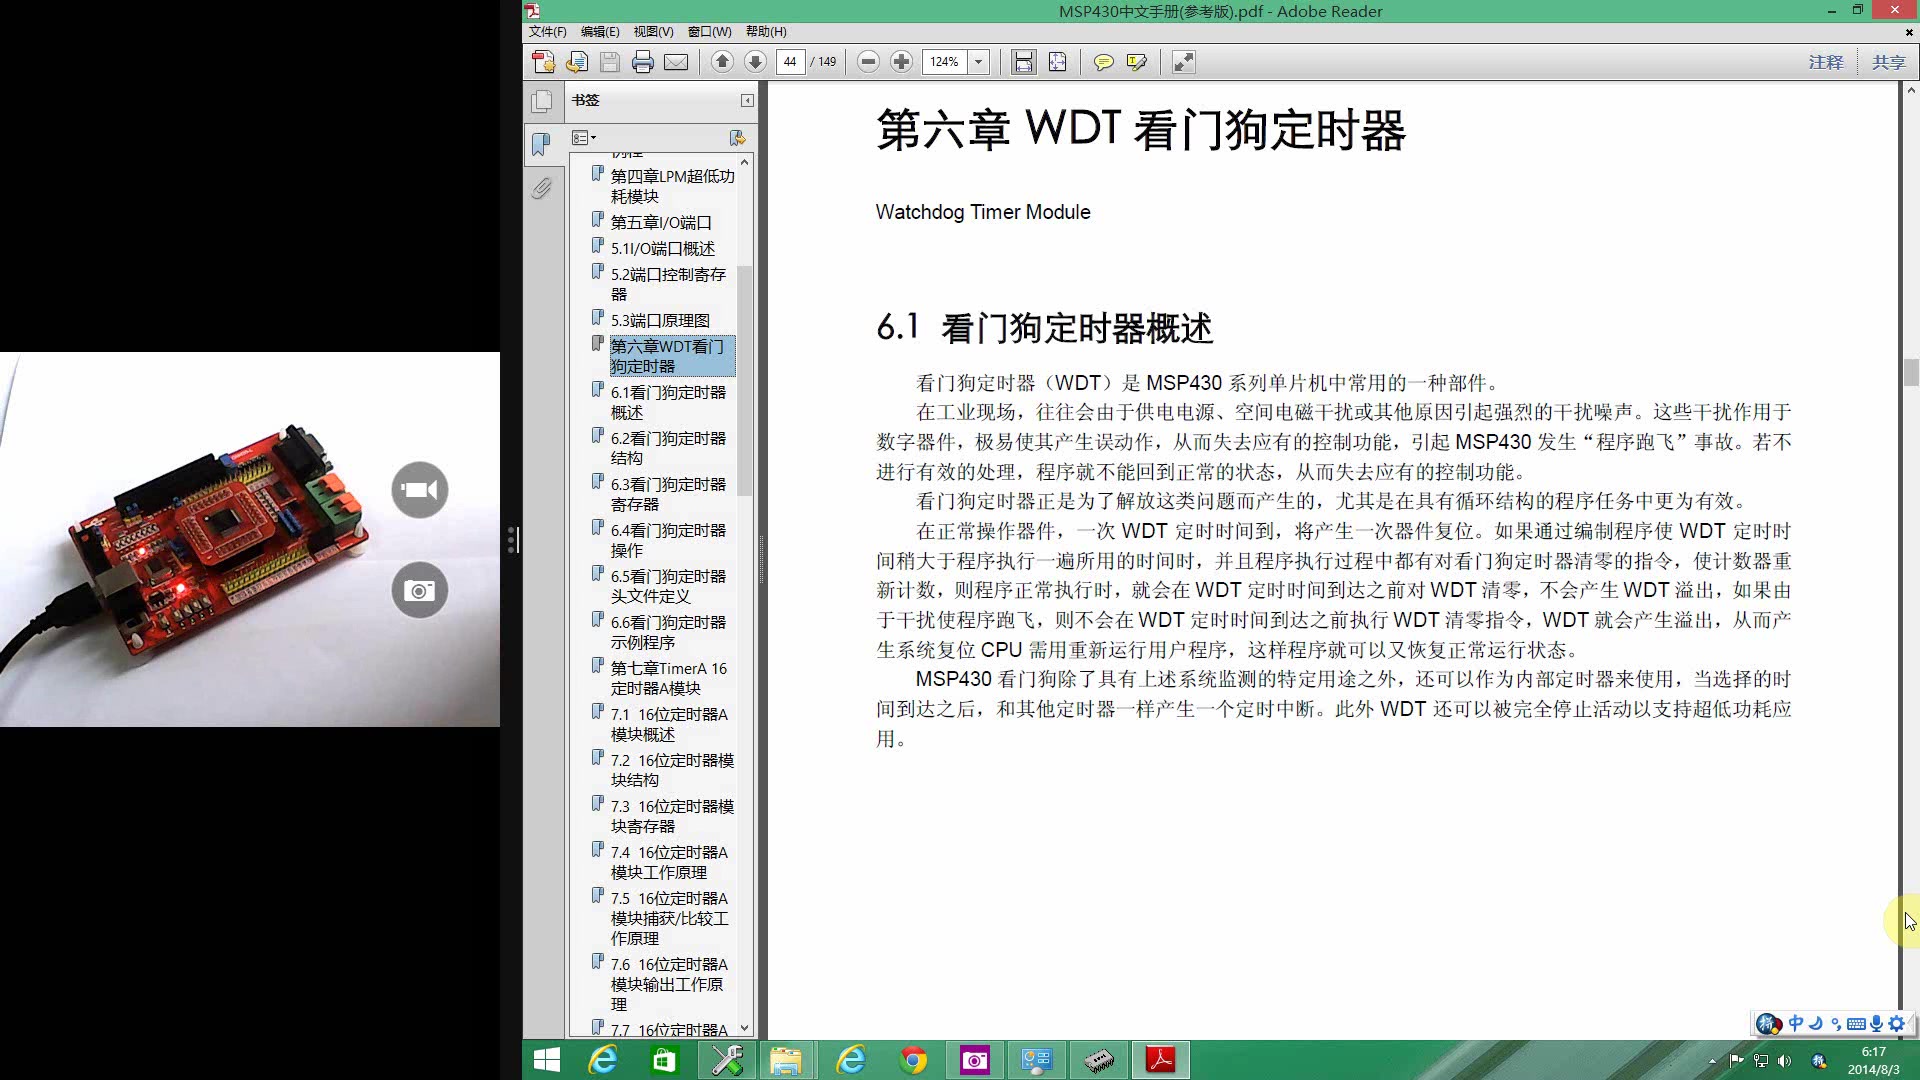Click the save floppy disk icon
The height and width of the screenshot is (1080, 1920).
point(610,62)
